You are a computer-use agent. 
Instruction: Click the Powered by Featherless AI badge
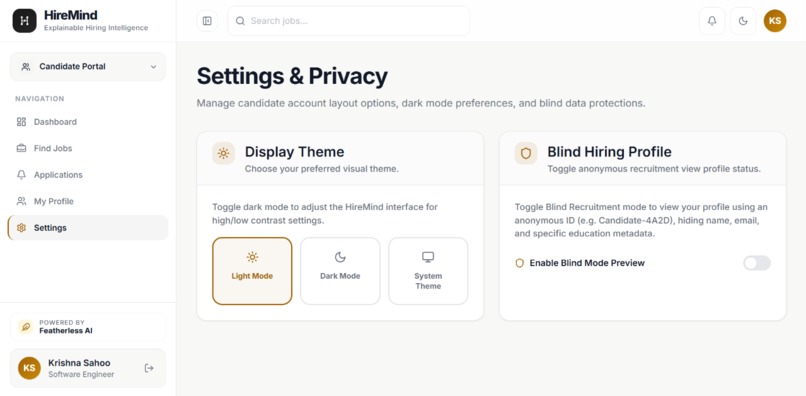[88, 327]
